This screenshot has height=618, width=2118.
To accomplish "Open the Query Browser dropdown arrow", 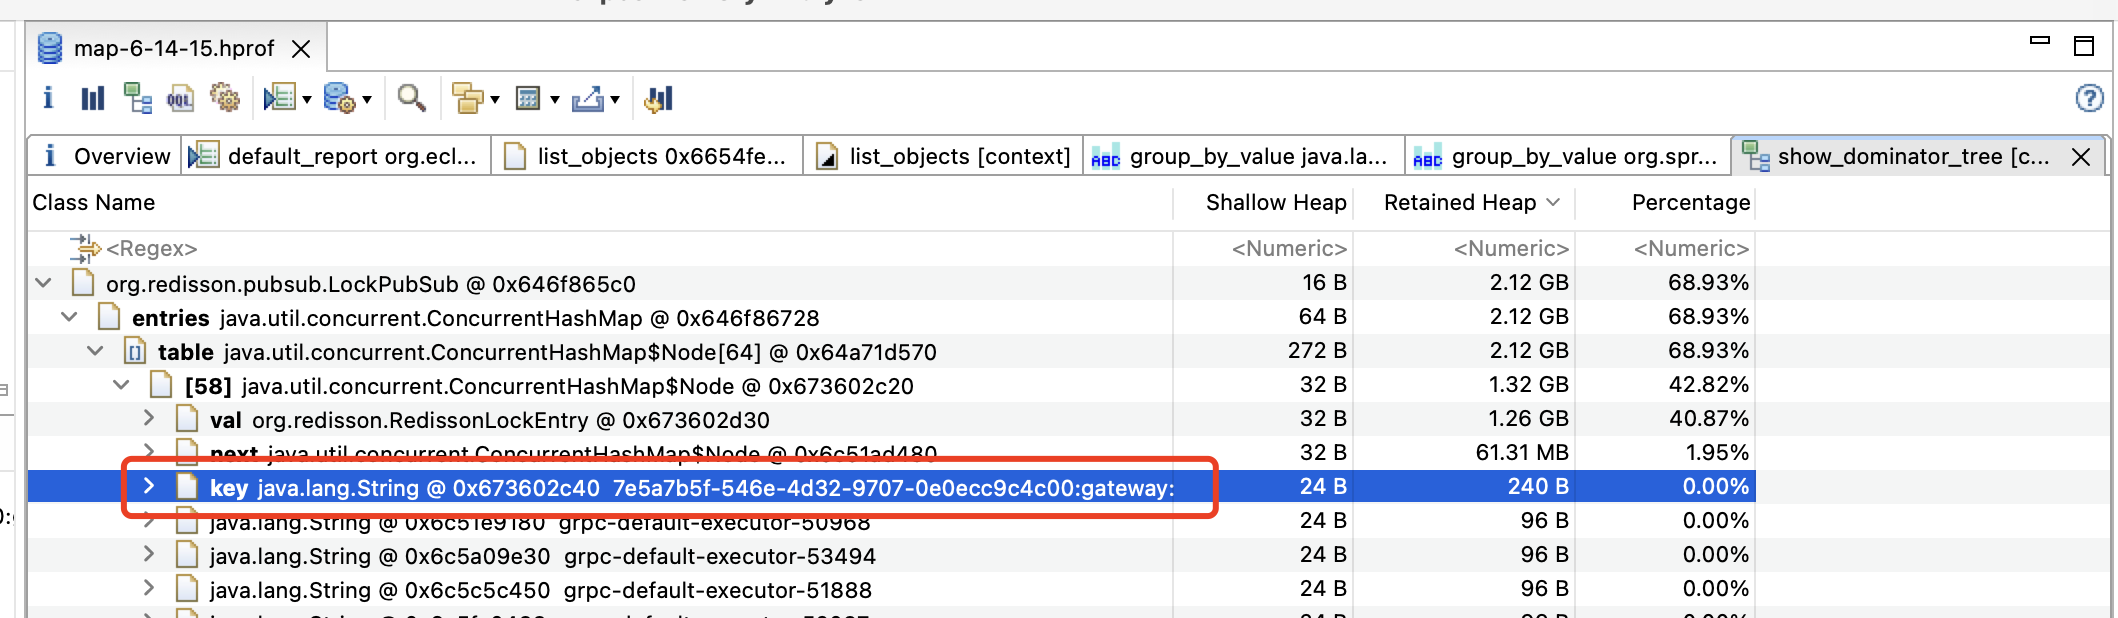I will point(367,99).
